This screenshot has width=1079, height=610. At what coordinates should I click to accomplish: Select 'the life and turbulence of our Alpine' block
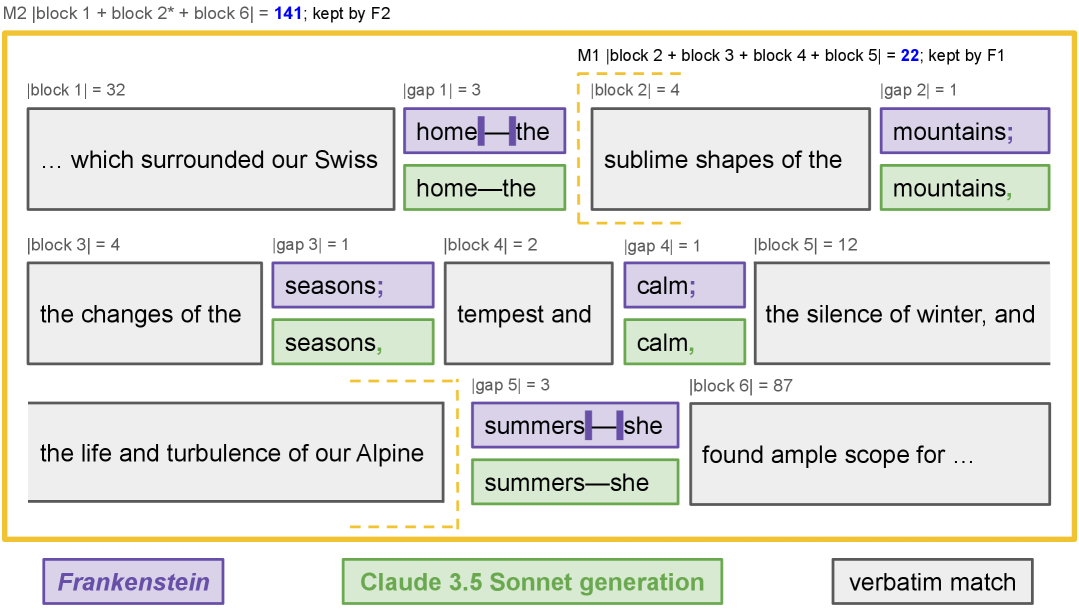point(235,453)
